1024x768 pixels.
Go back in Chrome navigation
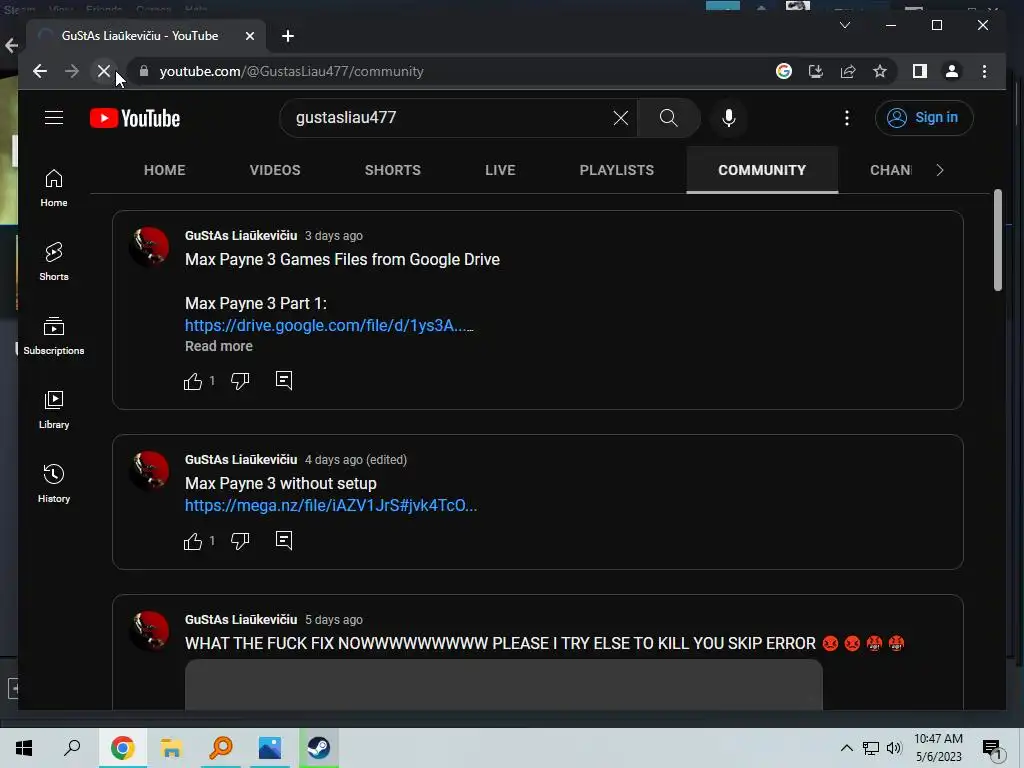point(40,71)
